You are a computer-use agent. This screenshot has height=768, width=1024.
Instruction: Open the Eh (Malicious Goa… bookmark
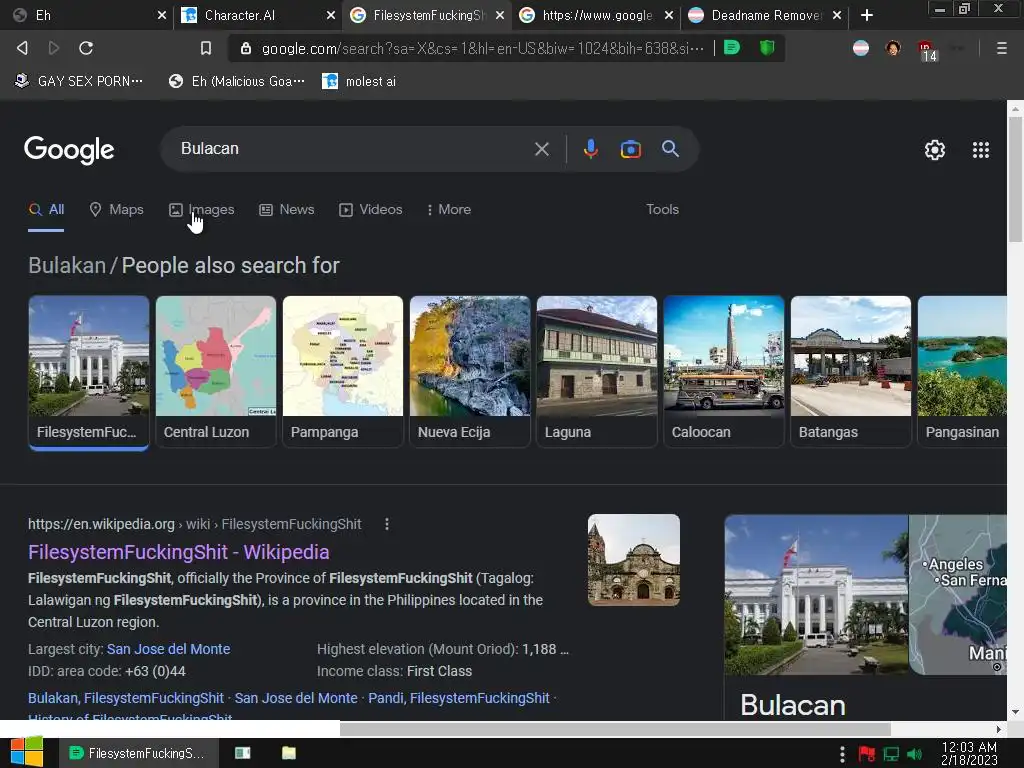[x=236, y=82]
